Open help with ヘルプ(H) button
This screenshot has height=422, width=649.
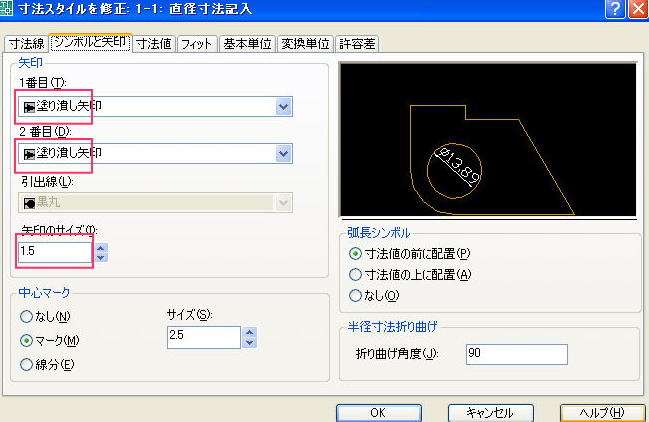click(602, 412)
